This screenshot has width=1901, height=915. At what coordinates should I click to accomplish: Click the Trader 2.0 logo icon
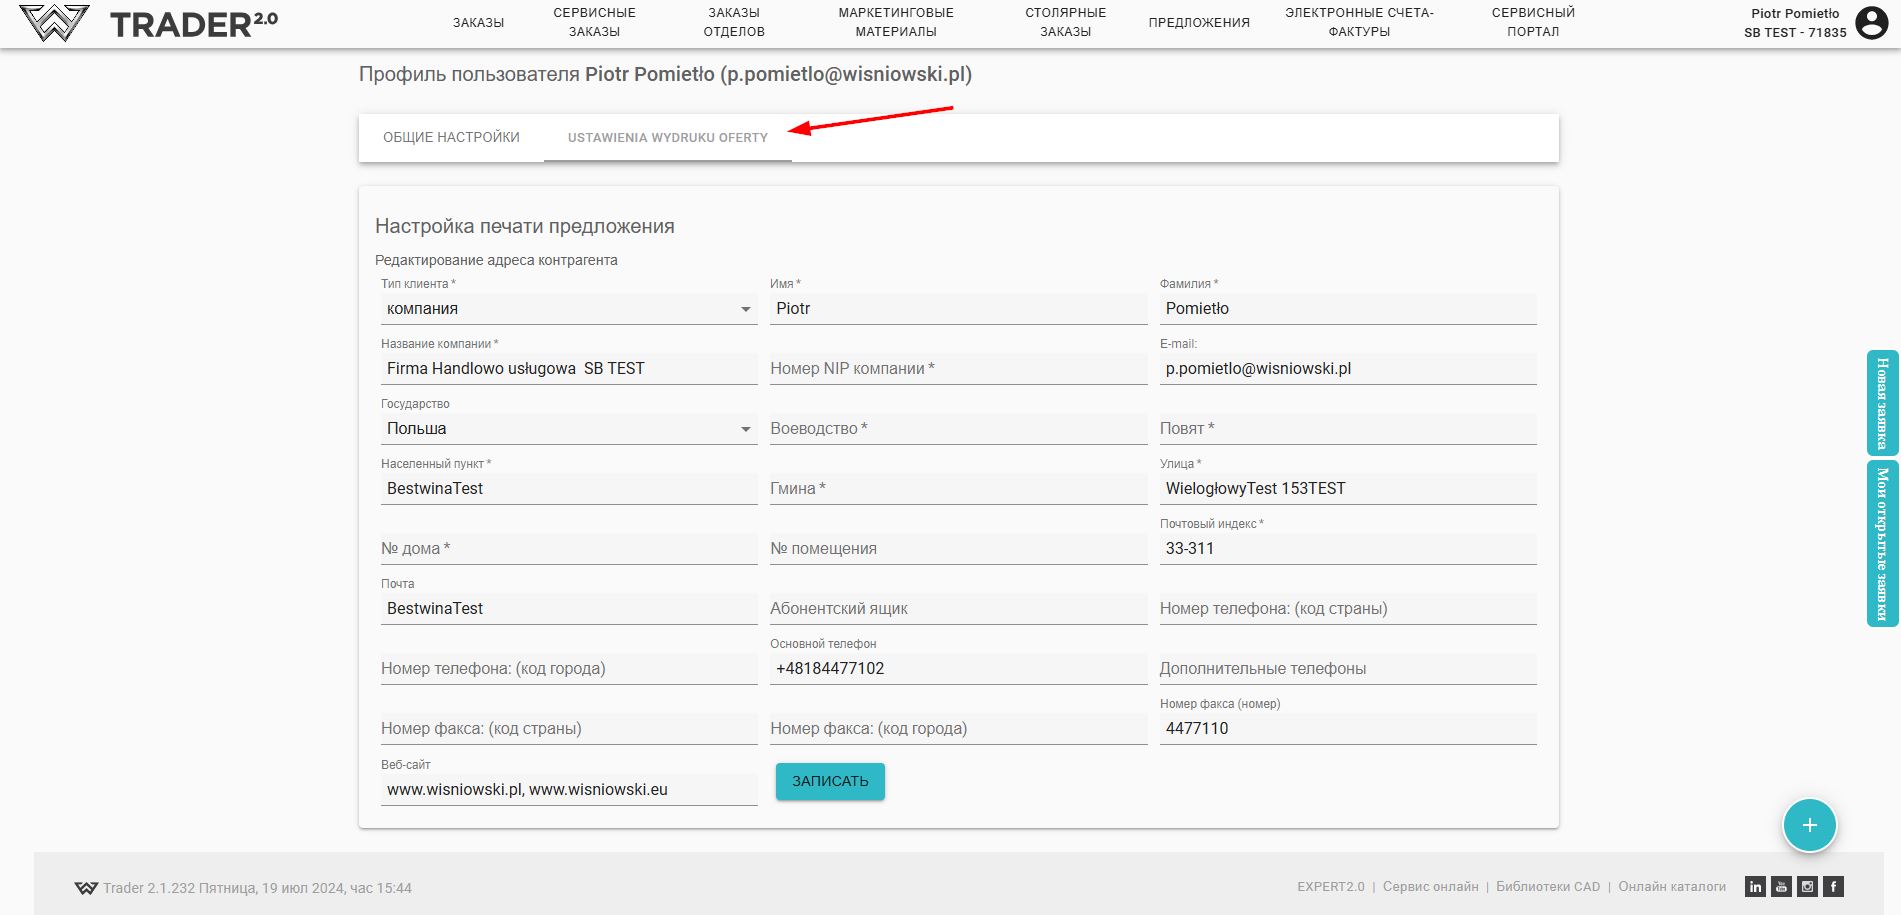(54, 23)
